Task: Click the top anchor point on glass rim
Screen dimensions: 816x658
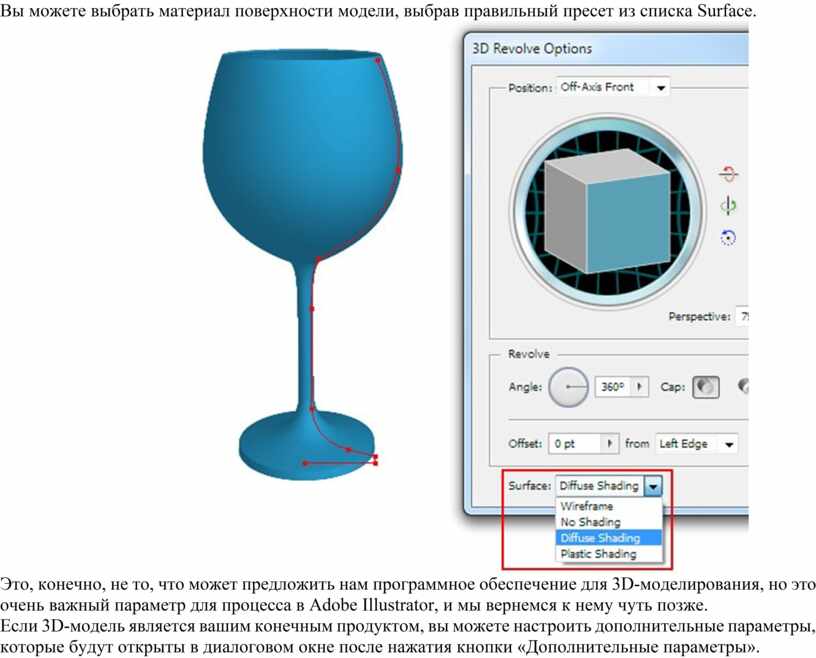Action: 378,60
